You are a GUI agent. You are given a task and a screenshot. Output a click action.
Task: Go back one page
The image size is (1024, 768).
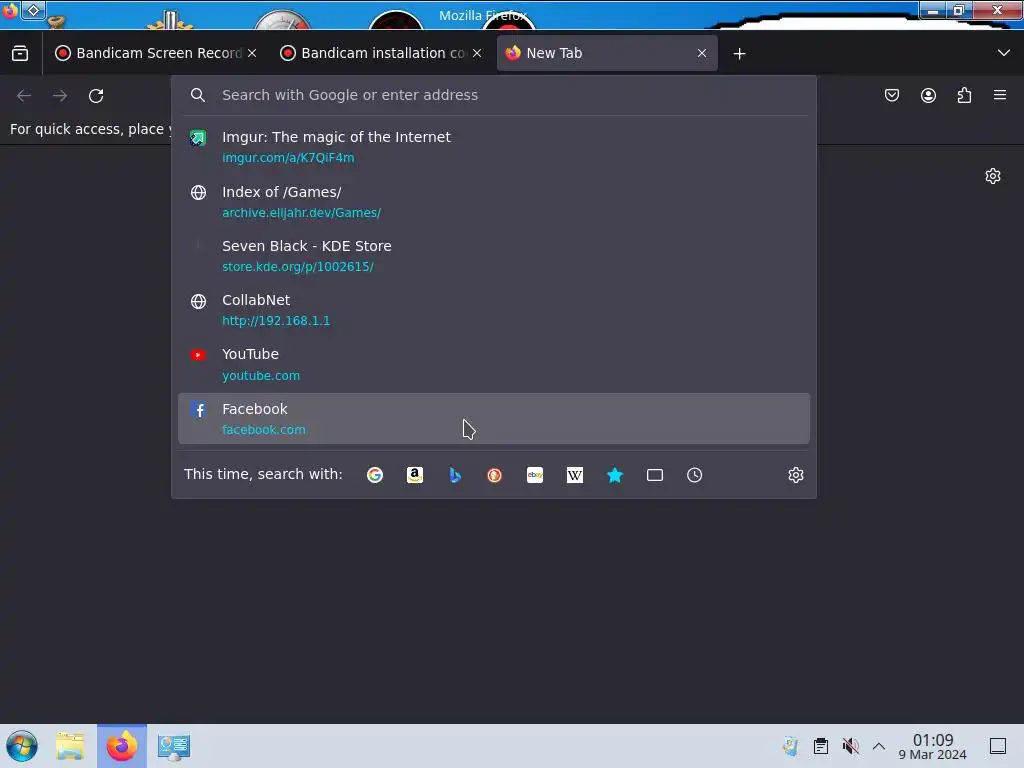point(24,95)
